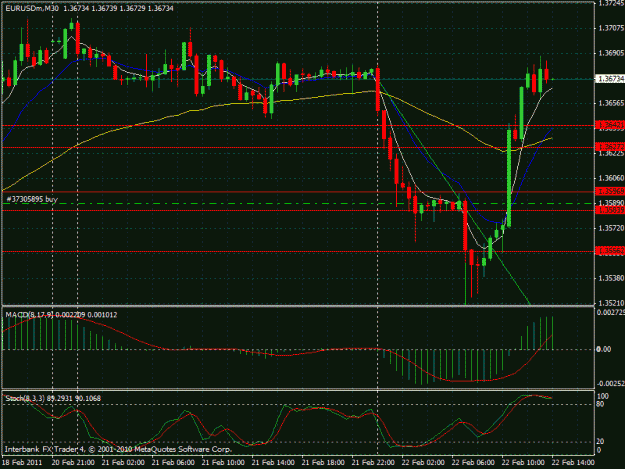This screenshot has width=625, height=469.
Task: Click the 1.35890 price axis label
Action: (x=611, y=202)
